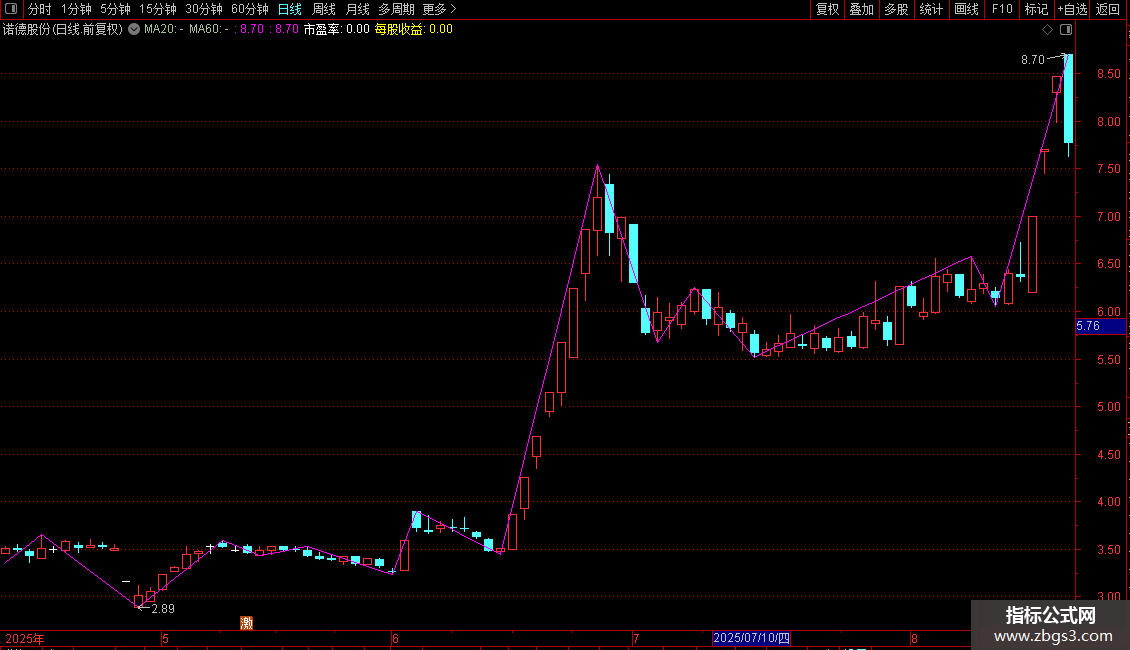This screenshot has width=1130, height=650.
Task: Switch to the 分时 intraday view
Action: (40, 9)
